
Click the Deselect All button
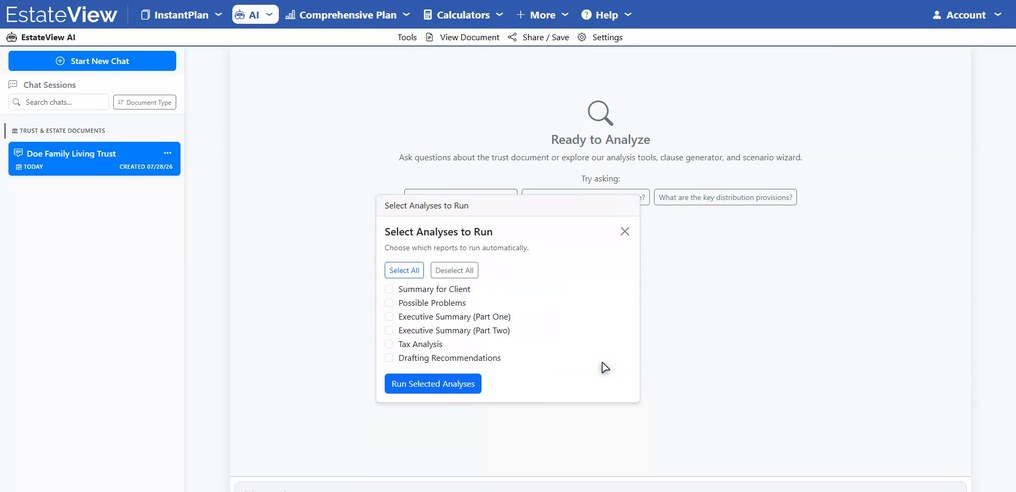click(454, 270)
